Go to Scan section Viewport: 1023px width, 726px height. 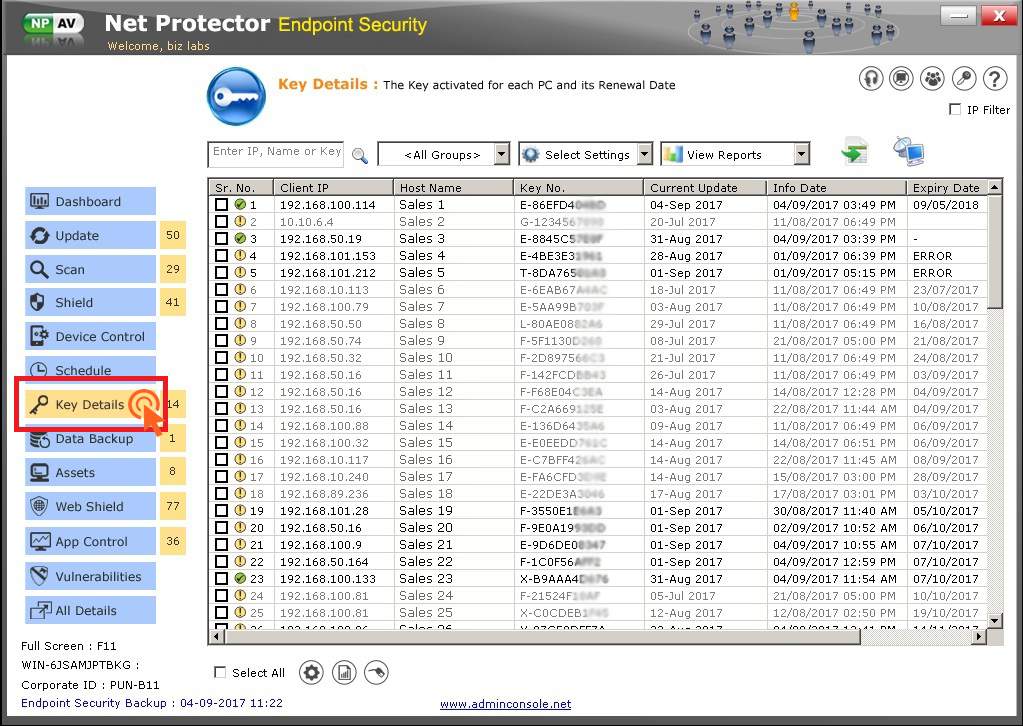tap(91, 269)
